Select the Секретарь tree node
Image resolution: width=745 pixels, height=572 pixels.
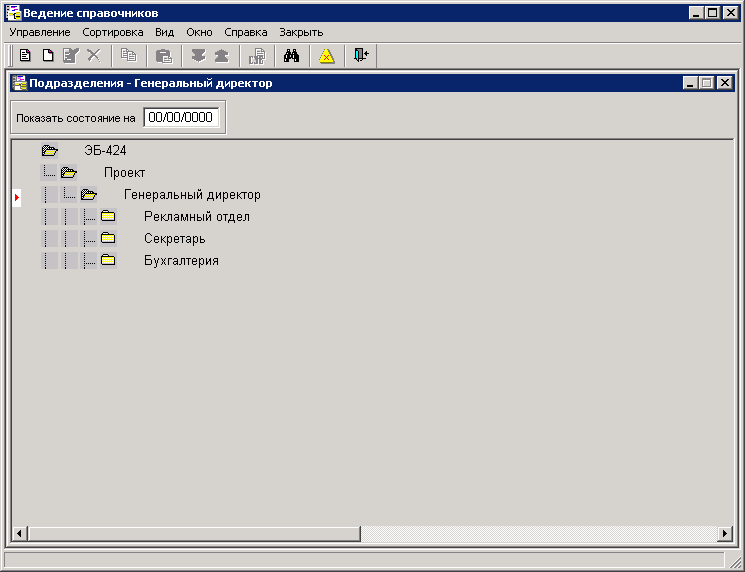174,238
